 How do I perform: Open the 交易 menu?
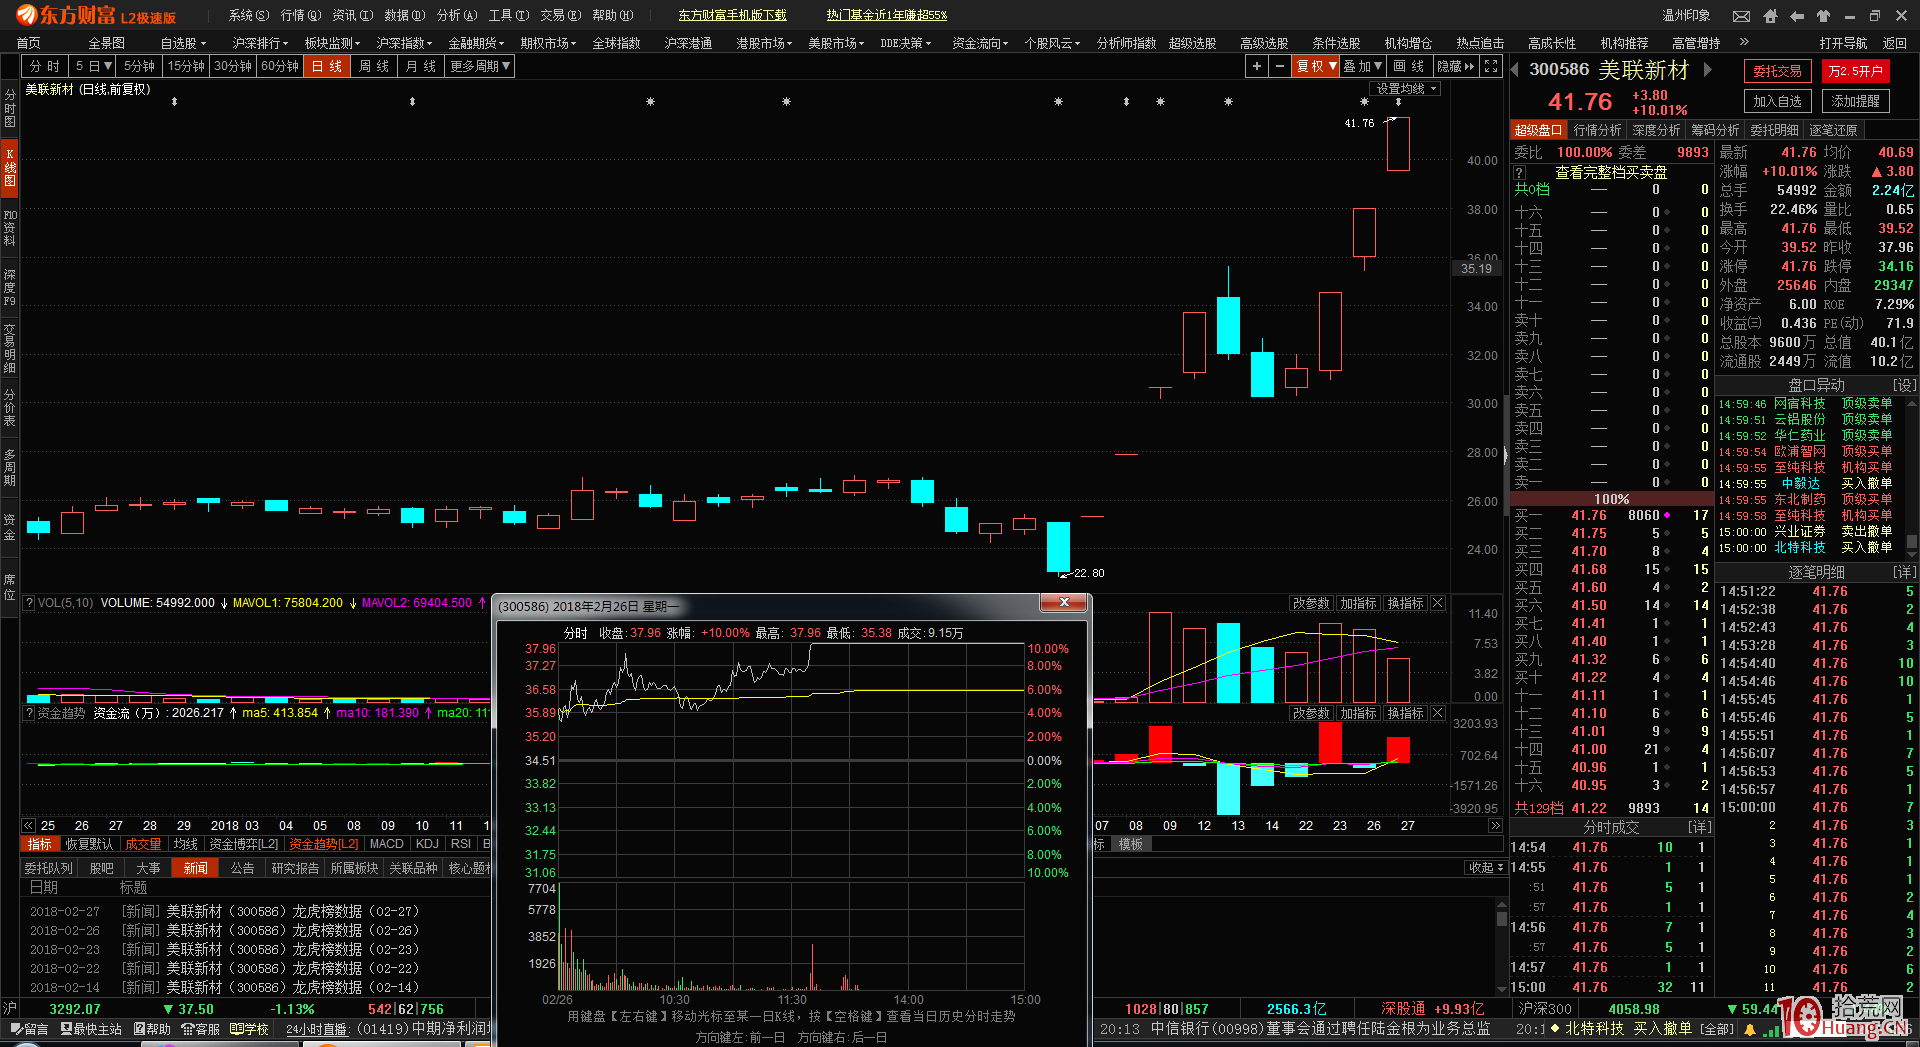tap(560, 16)
